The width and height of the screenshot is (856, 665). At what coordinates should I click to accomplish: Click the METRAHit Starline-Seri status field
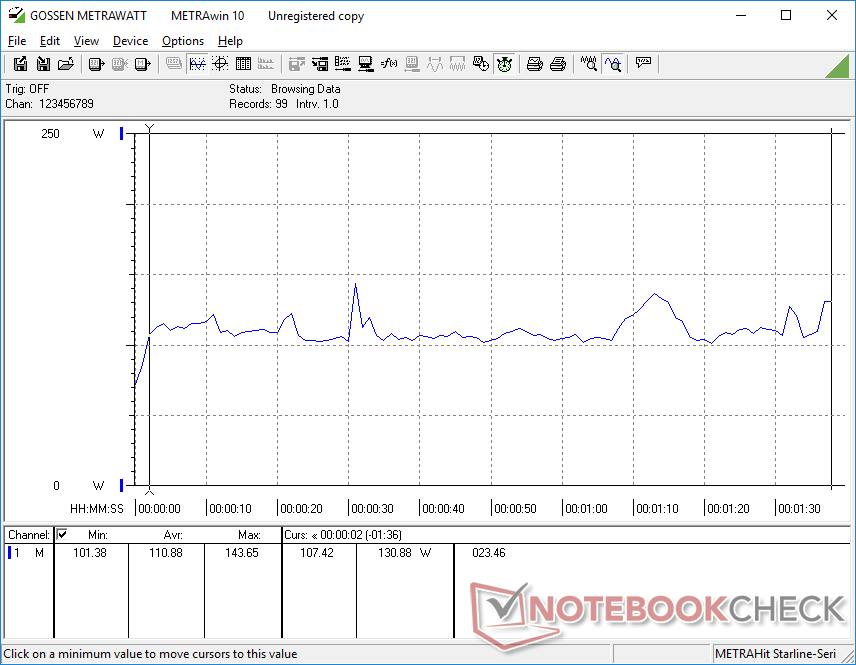pyautogui.click(x=775, y=654)
